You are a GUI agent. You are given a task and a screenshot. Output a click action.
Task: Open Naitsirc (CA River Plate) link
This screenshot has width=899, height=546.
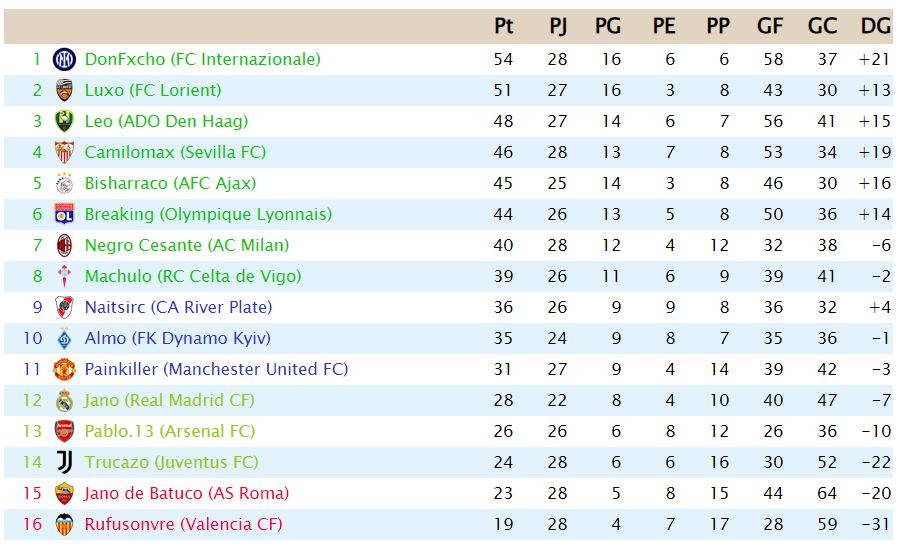coord(178,307)
